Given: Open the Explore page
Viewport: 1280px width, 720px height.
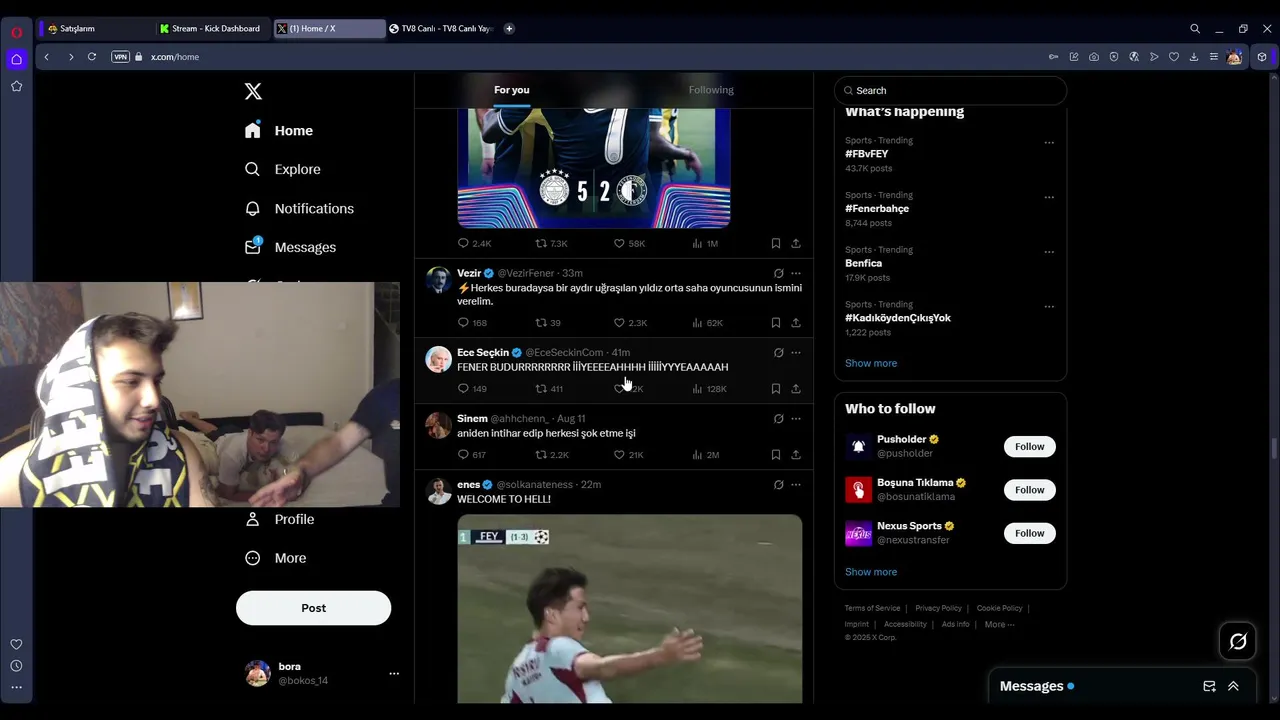Looking at the screenshot, I should pos(283,169).
